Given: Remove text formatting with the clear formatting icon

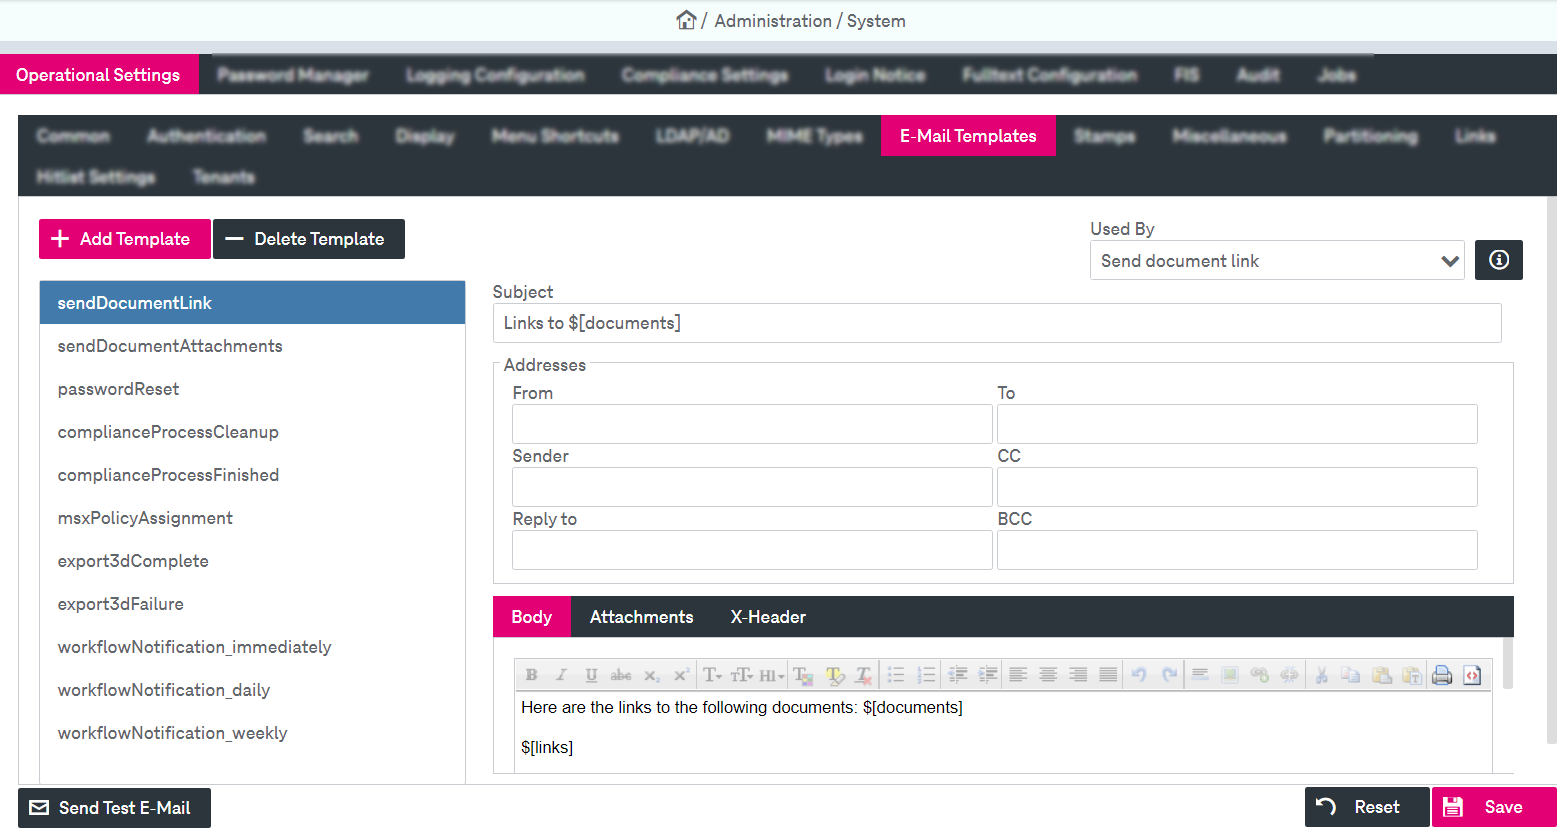Looking at the screenshot, I should [x=863, y=675].
